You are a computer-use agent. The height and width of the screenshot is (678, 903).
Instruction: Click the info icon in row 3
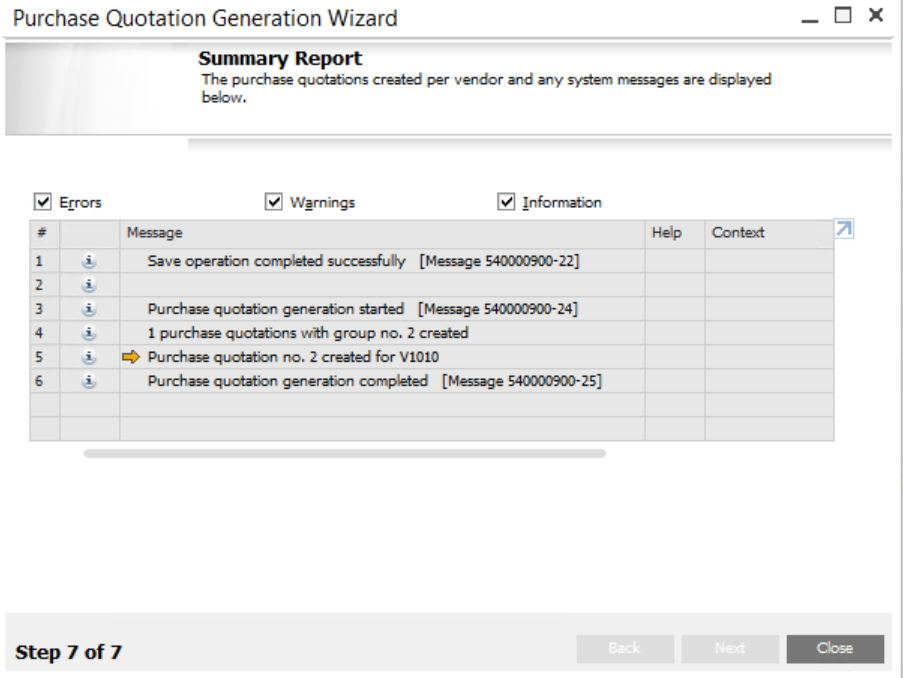(x=89, y=309)
